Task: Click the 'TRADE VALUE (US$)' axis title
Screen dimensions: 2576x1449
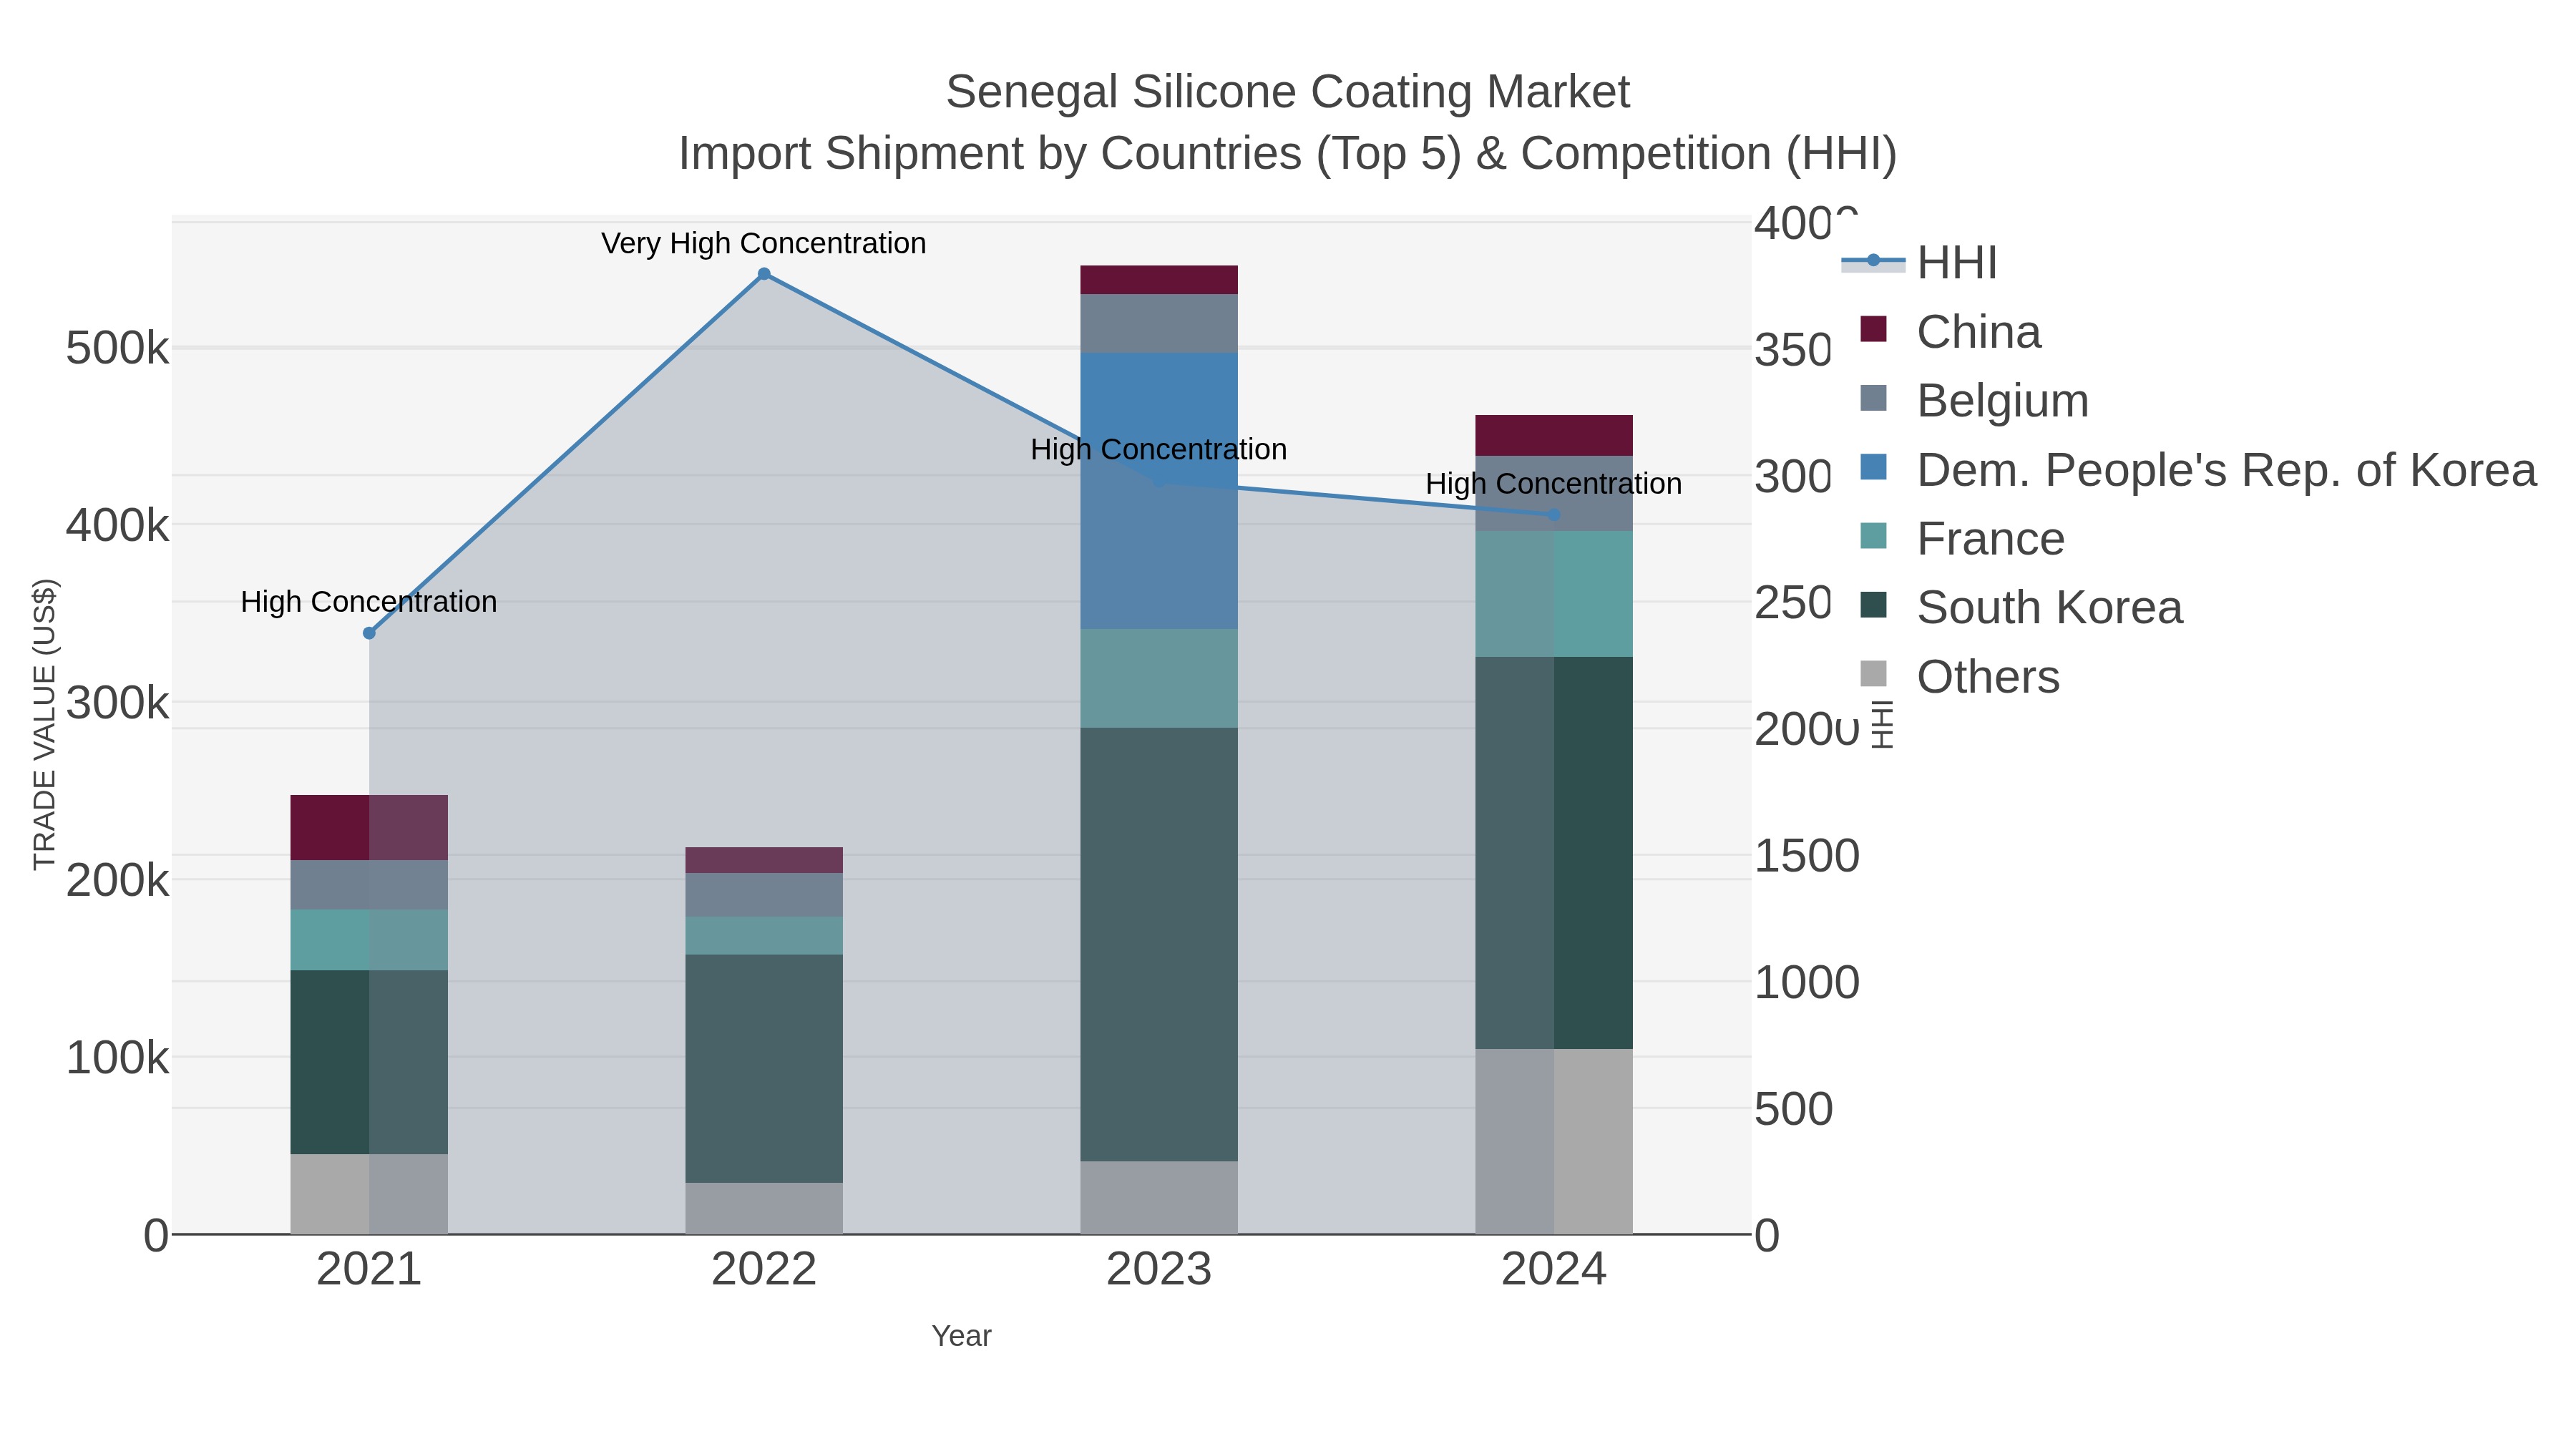Action: point(45,724)
